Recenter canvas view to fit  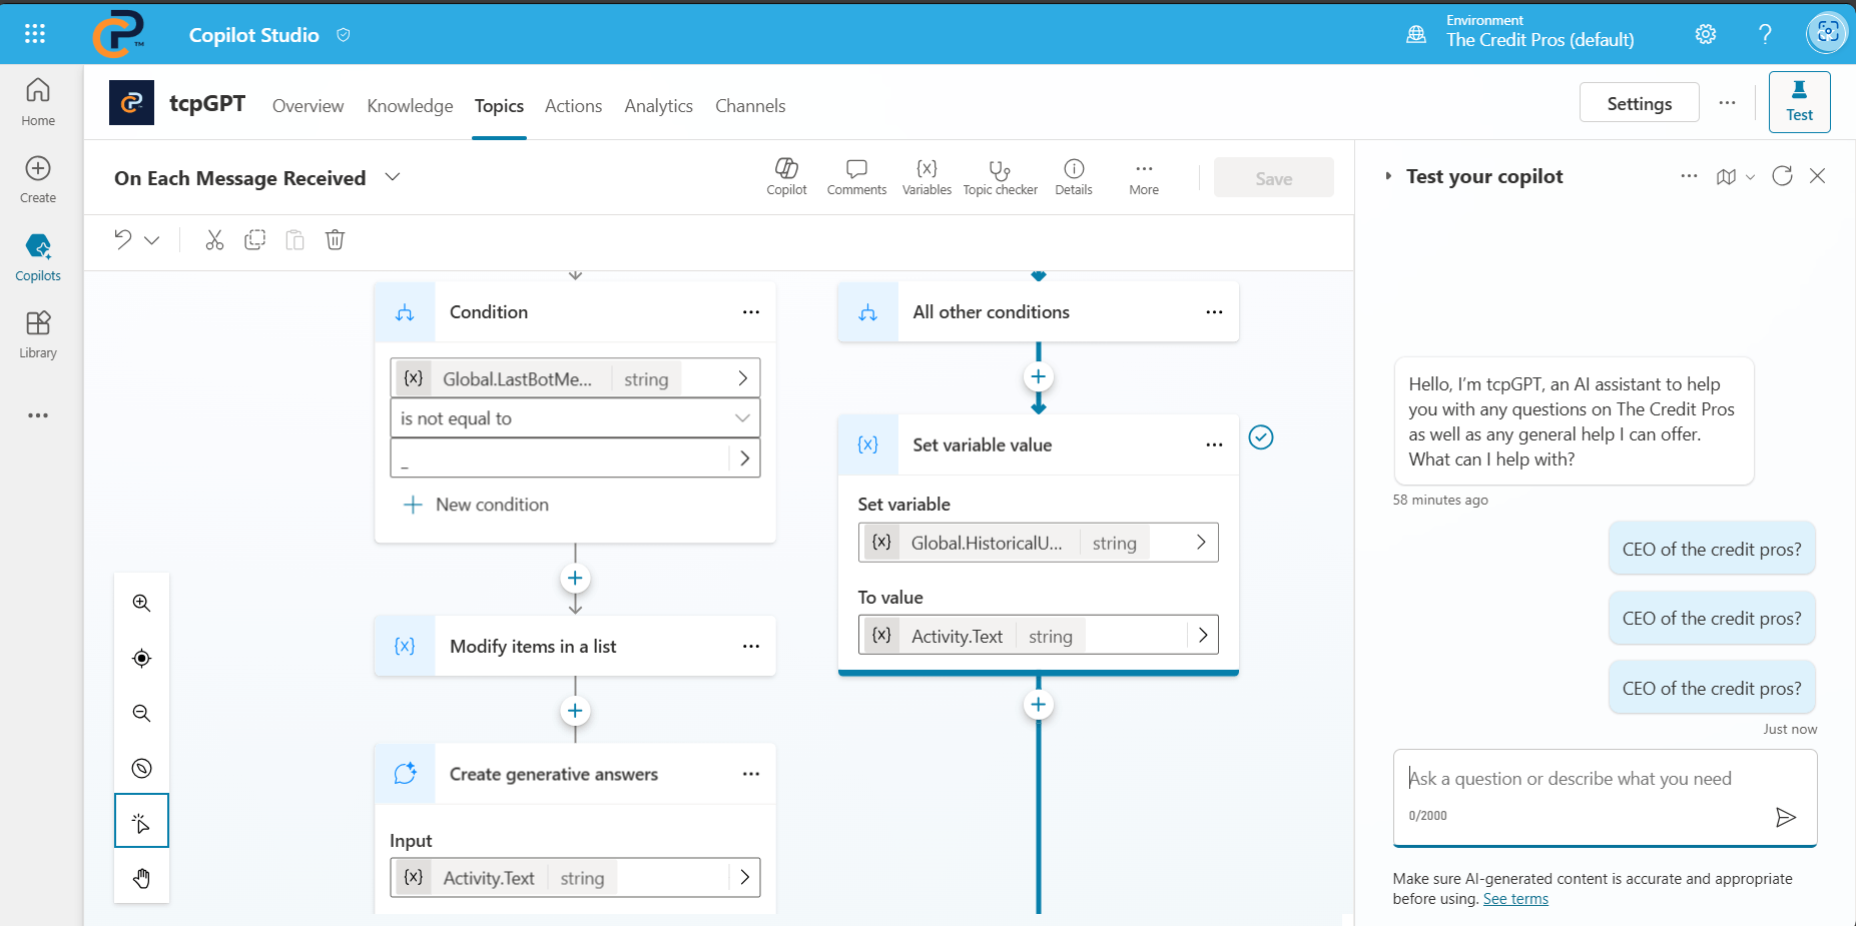coord(142,658)
